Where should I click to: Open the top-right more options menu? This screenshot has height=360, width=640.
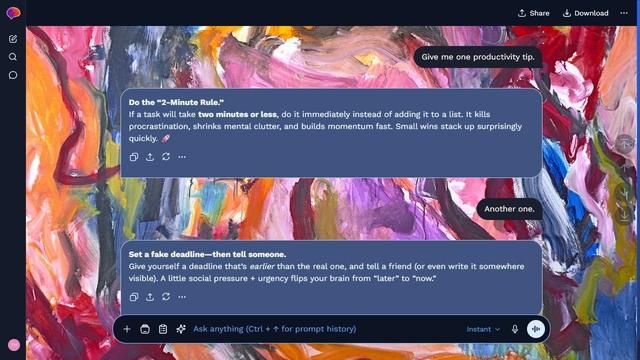[x=624, y=13]
